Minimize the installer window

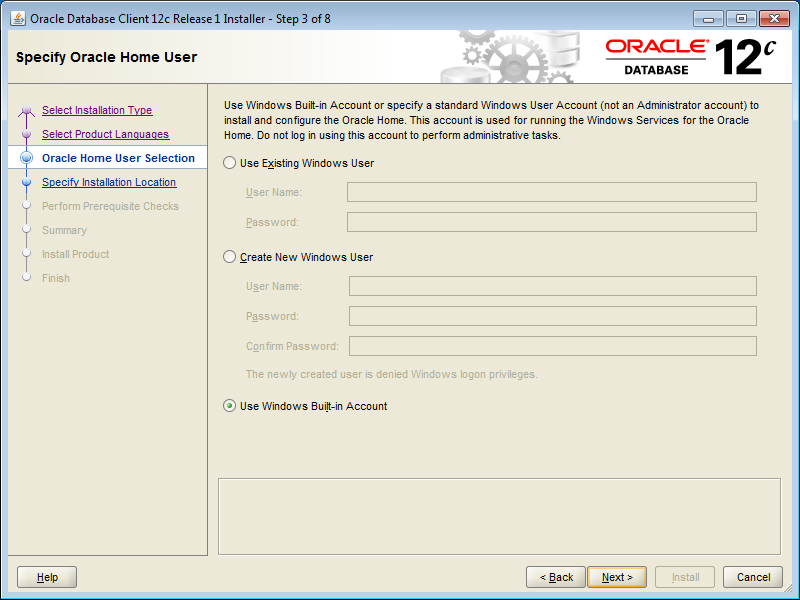(x=708, y=19)
